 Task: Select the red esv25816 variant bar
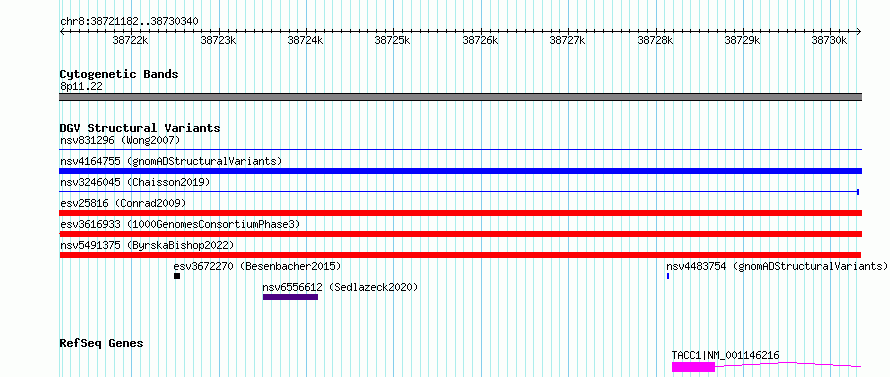click(x=460, y=213)
